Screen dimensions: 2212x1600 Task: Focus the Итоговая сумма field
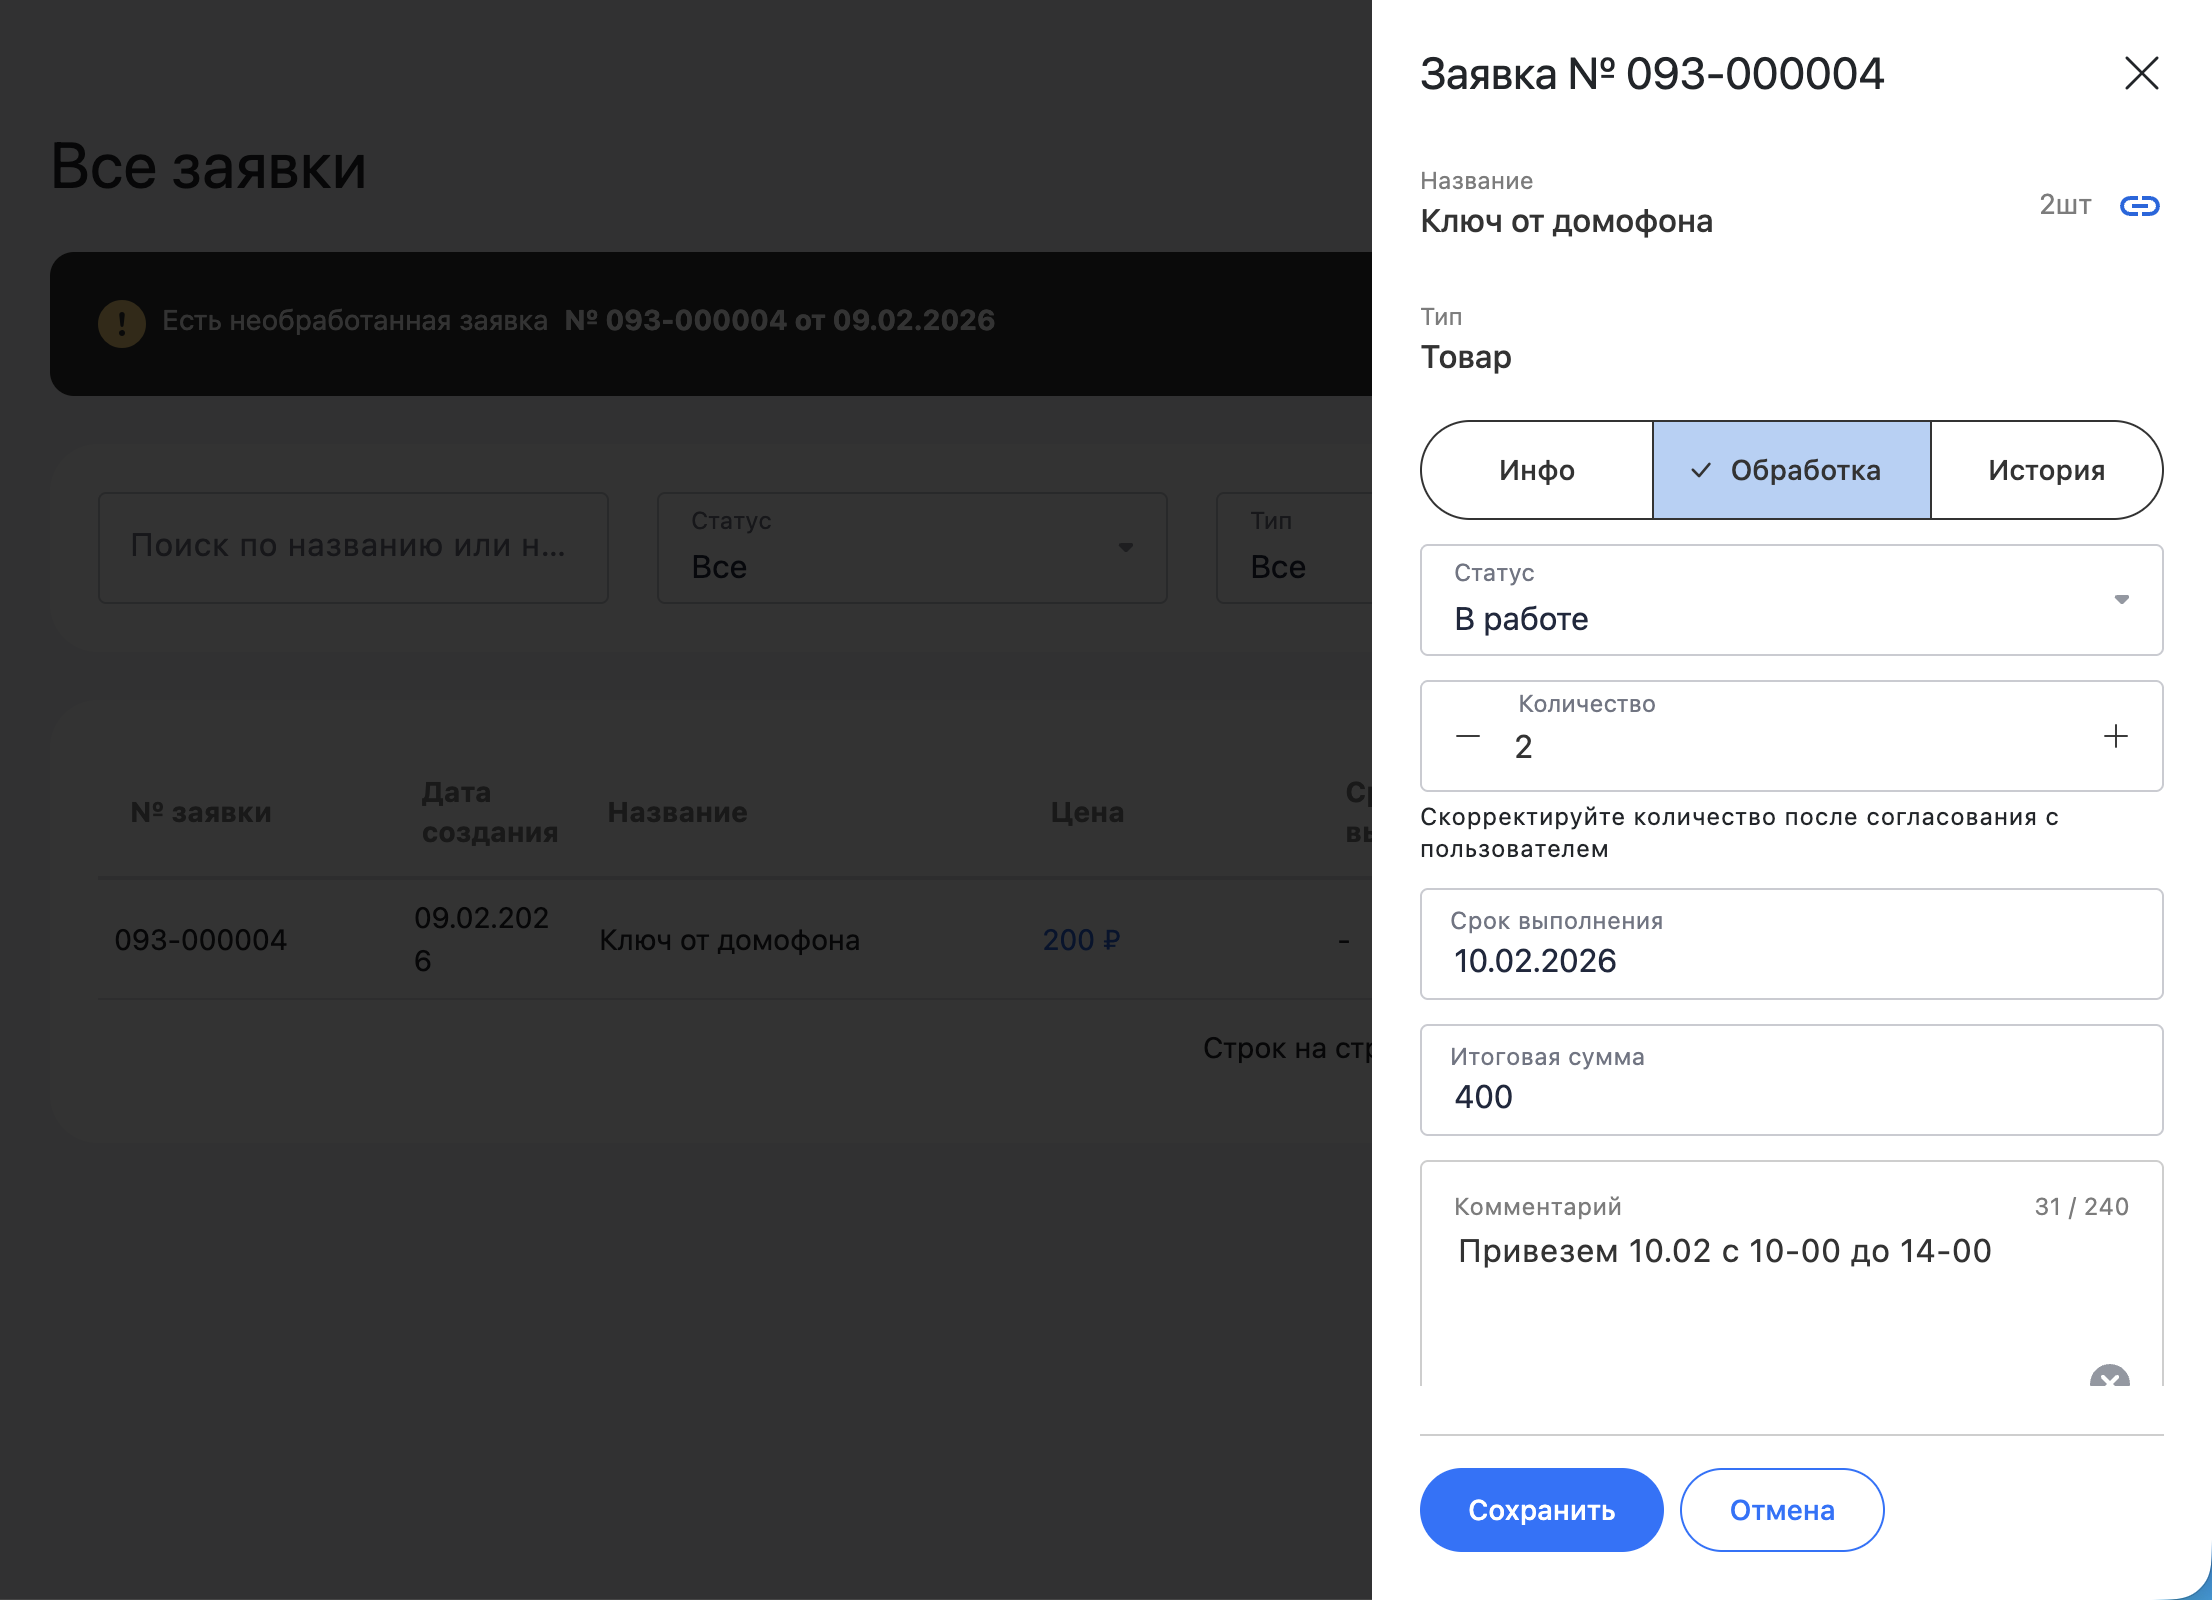[x=1790, y=1081]
